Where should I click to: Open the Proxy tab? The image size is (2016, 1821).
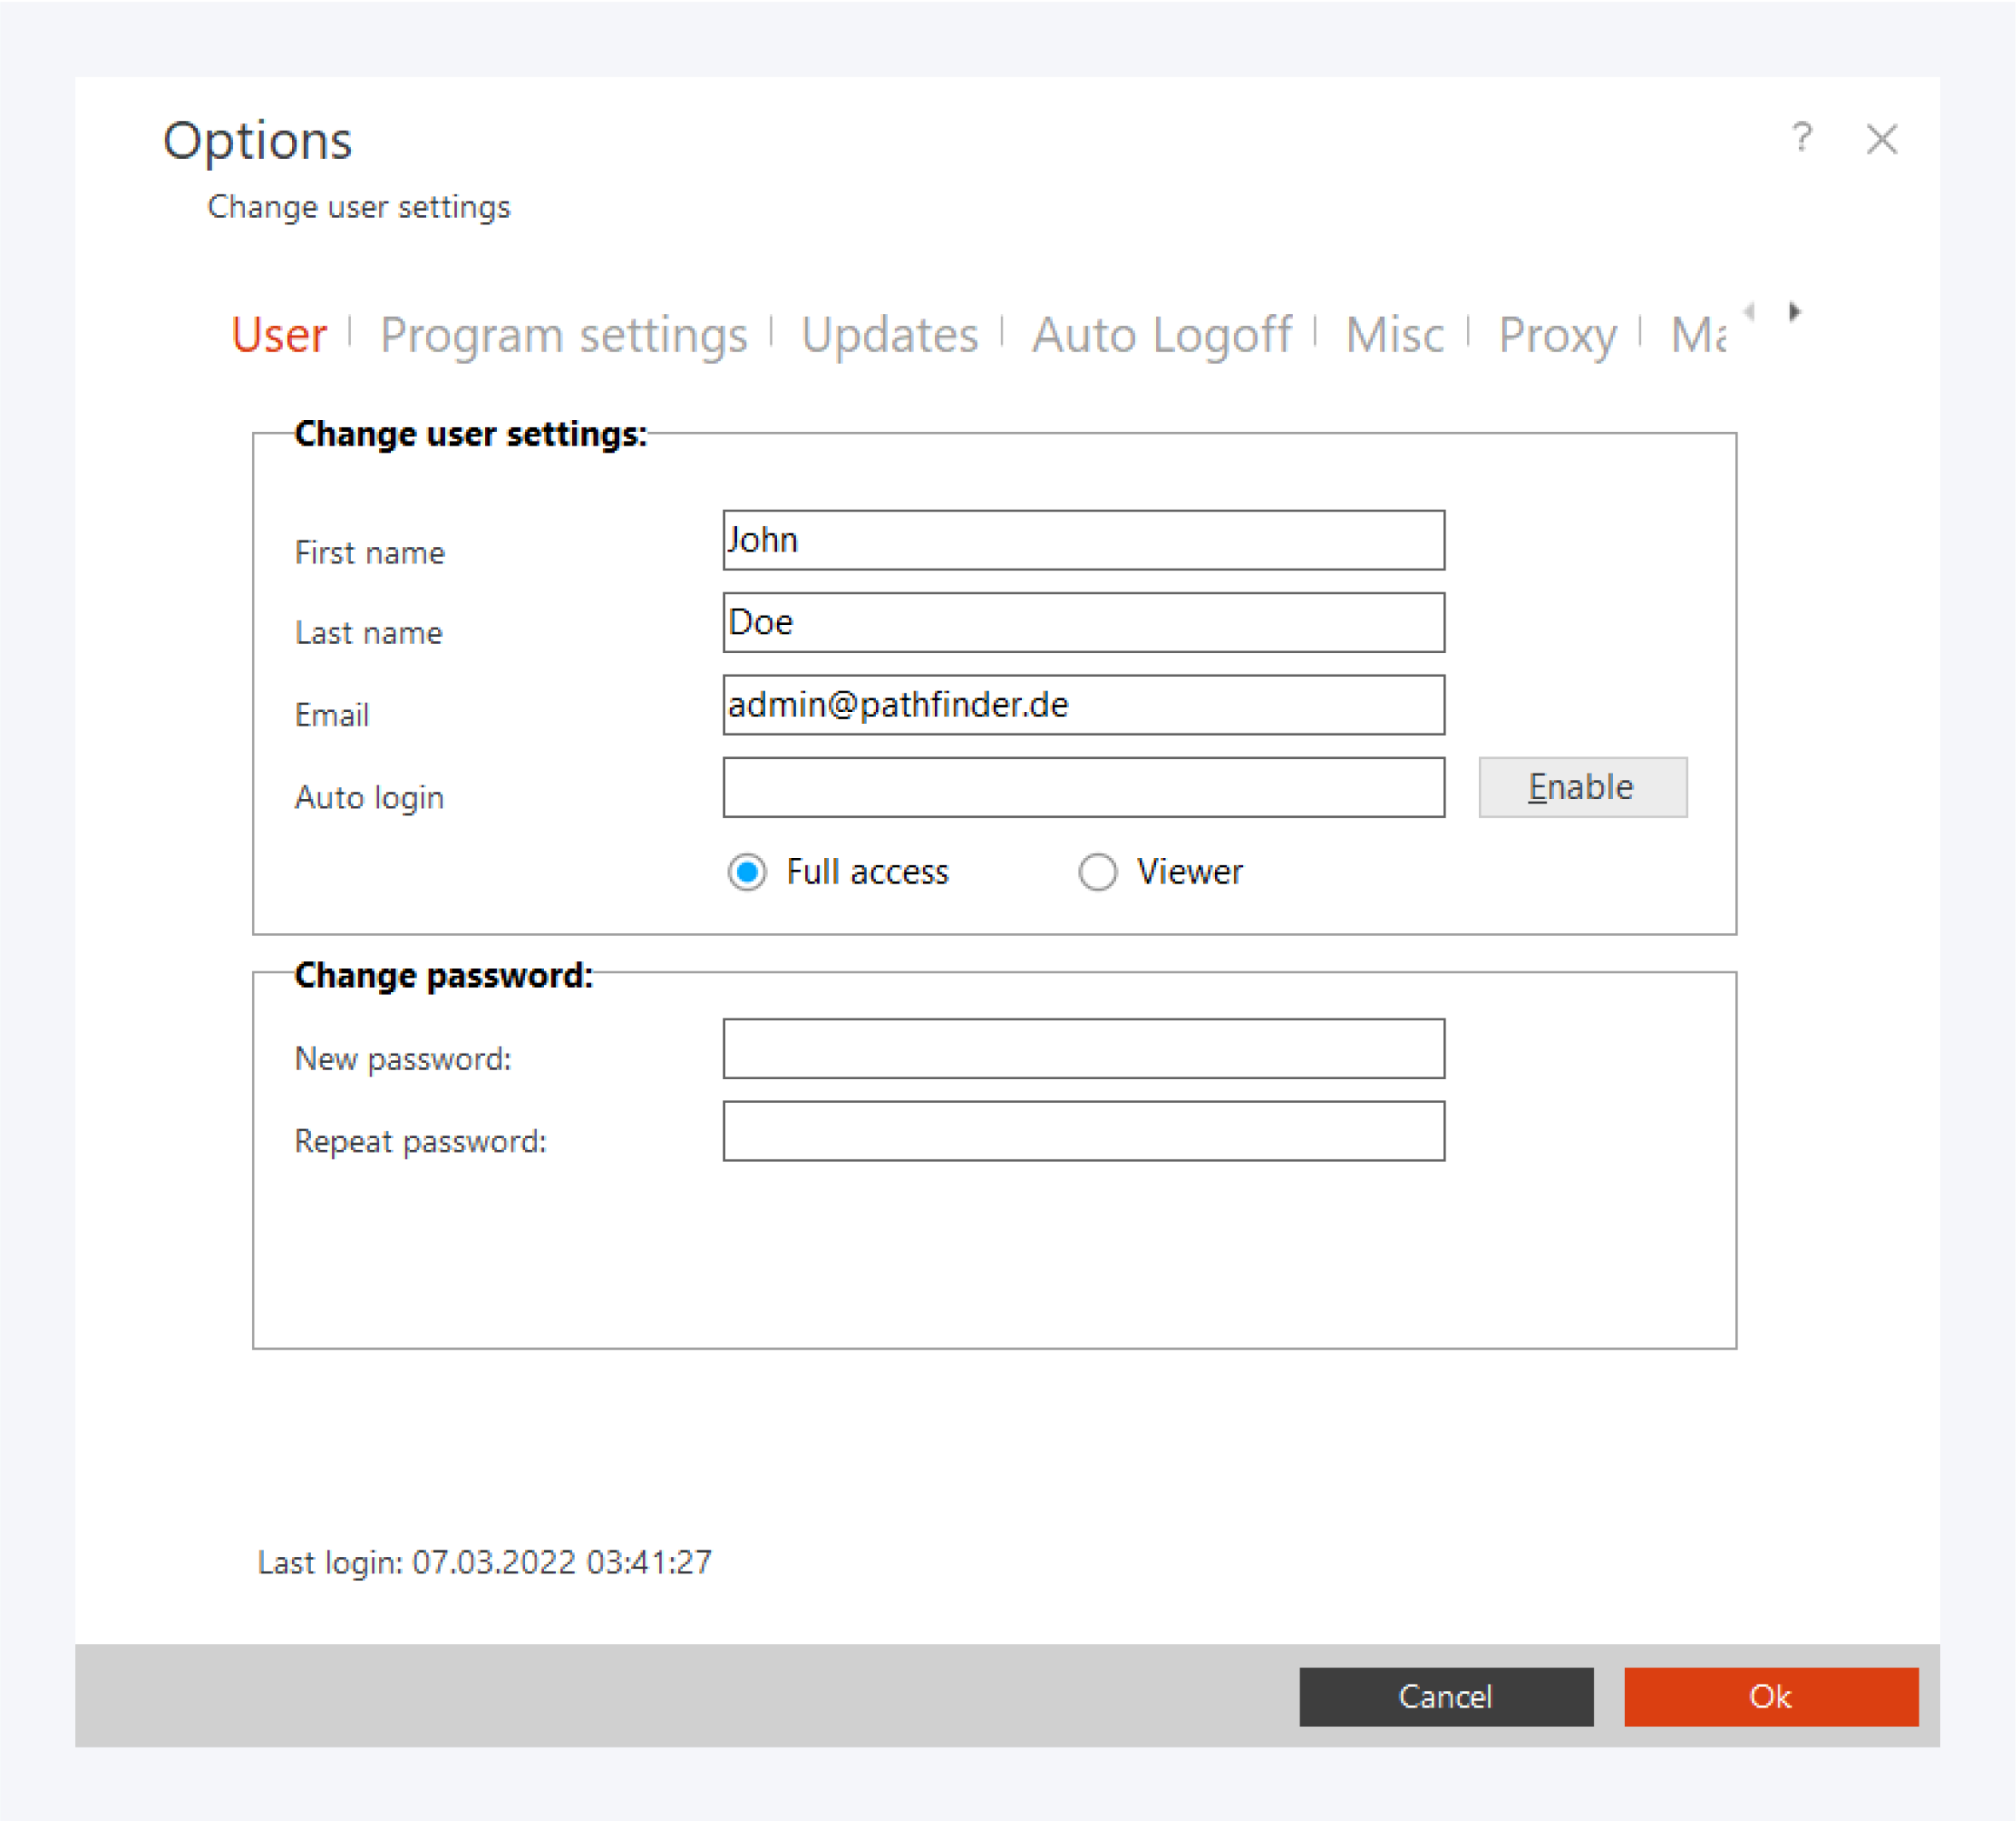1556,335
